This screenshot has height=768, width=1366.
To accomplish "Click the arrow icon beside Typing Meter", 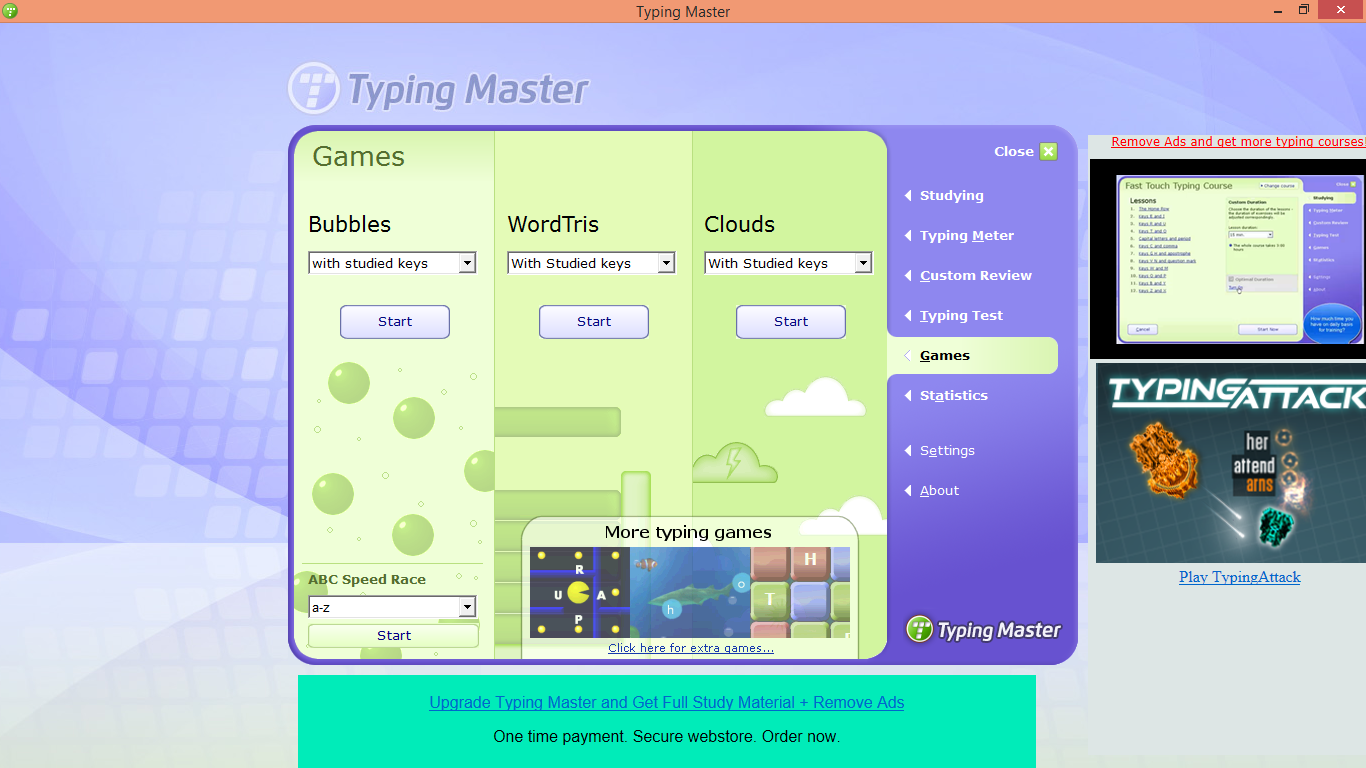I will click(x=908, y=236).
